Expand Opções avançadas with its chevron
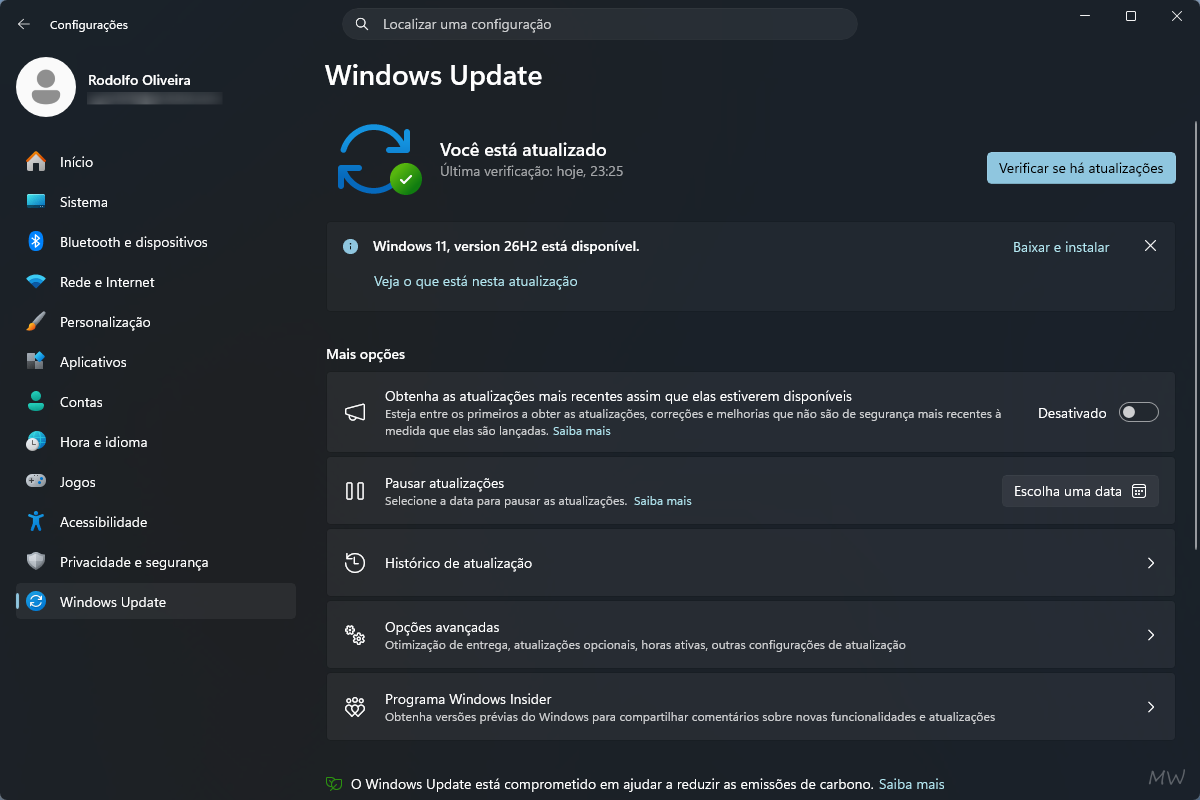This screenshot has height=800, width=1200. (x=1151, y=635)
